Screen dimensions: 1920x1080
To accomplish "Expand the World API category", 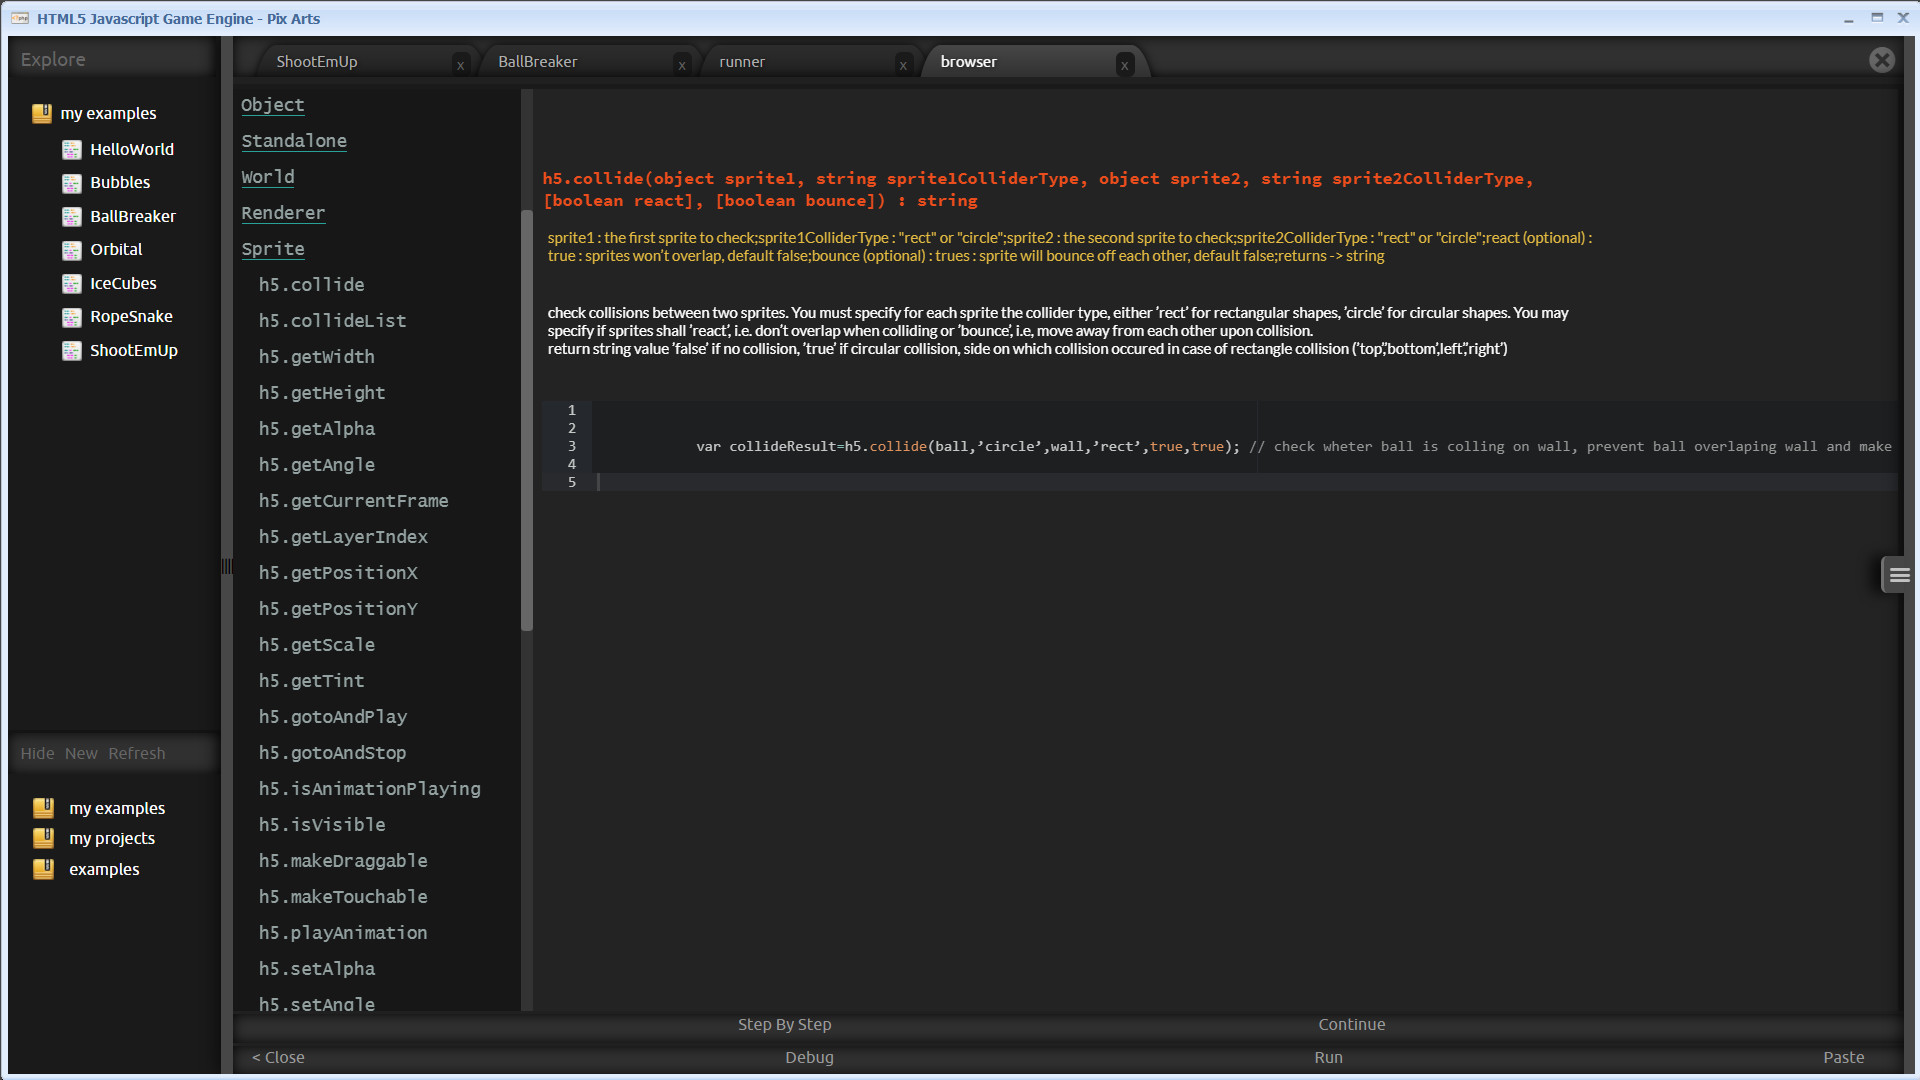I will click(267, 177).
